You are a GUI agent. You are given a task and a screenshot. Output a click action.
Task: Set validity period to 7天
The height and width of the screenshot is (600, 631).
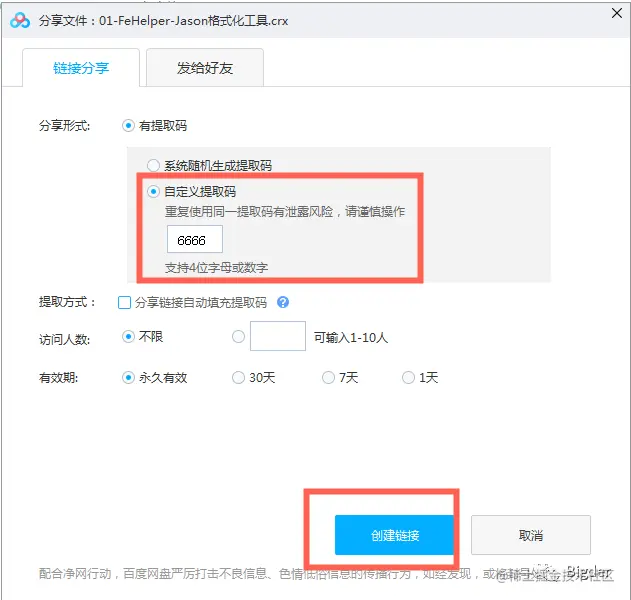click(x=328, y=377)
